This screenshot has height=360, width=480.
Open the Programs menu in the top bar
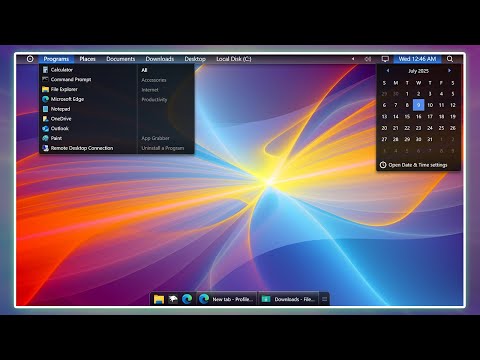pos(56,59)
